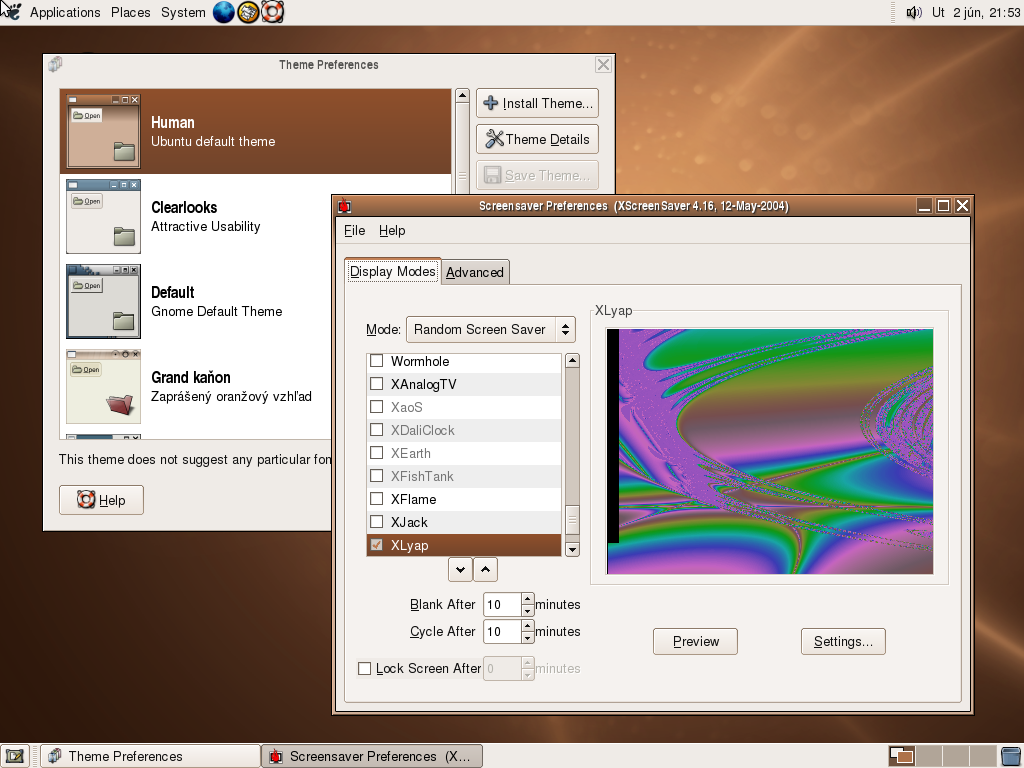The width and height of the screenshot is (1024, 768).
Task: Open the File menu in Screensaver Preferences
Action: 355,231
